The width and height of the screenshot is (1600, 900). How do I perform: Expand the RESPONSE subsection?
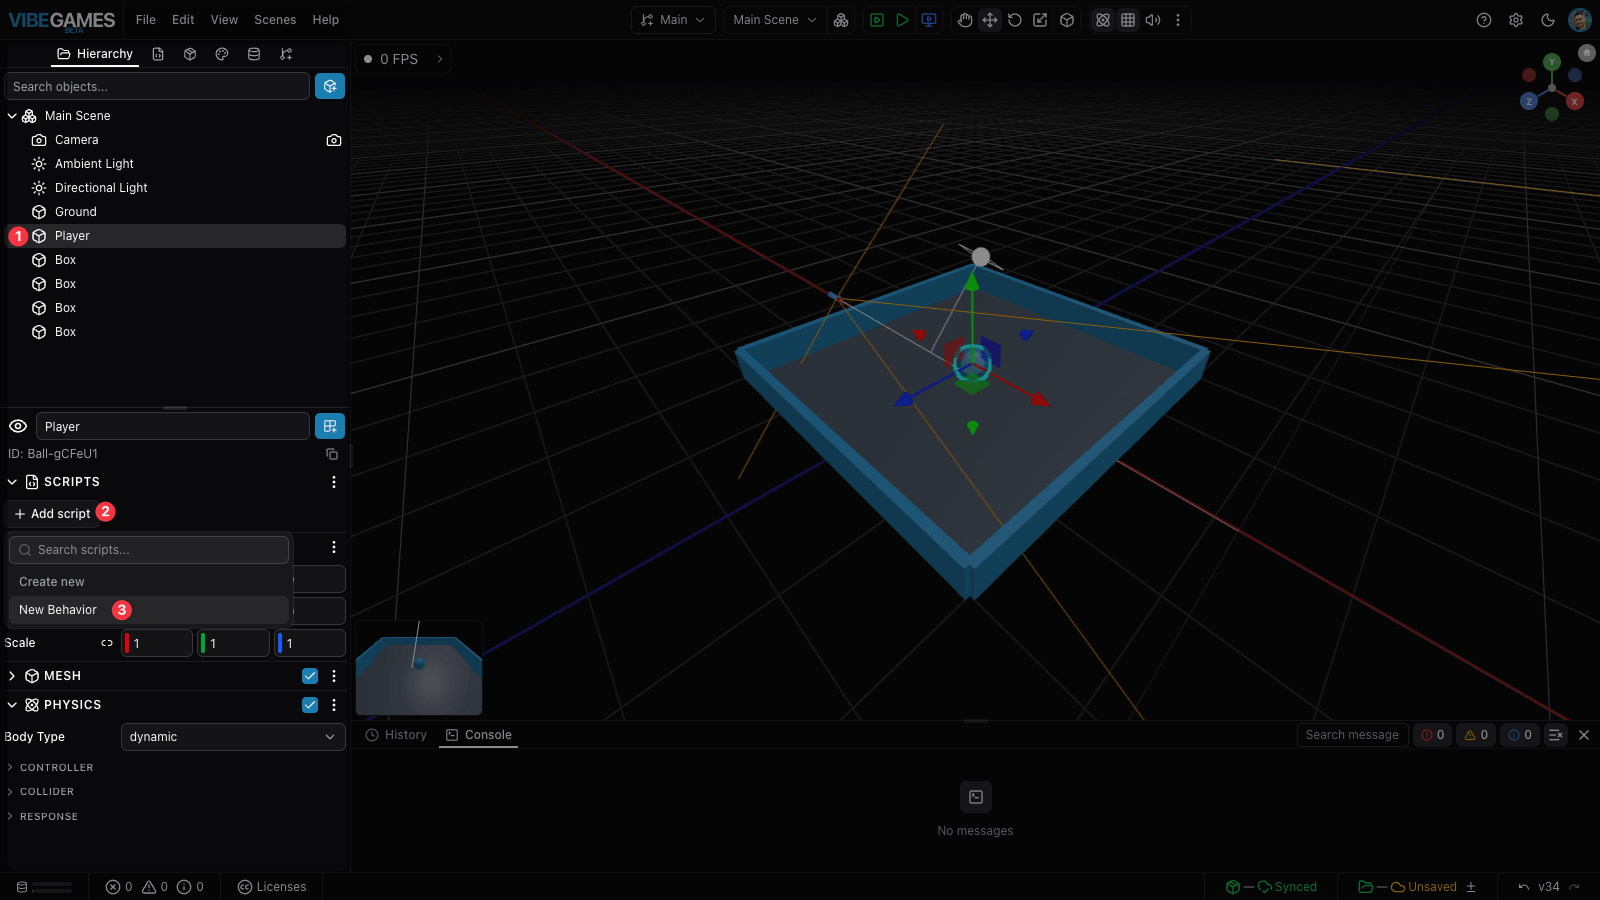click(10, 817)
